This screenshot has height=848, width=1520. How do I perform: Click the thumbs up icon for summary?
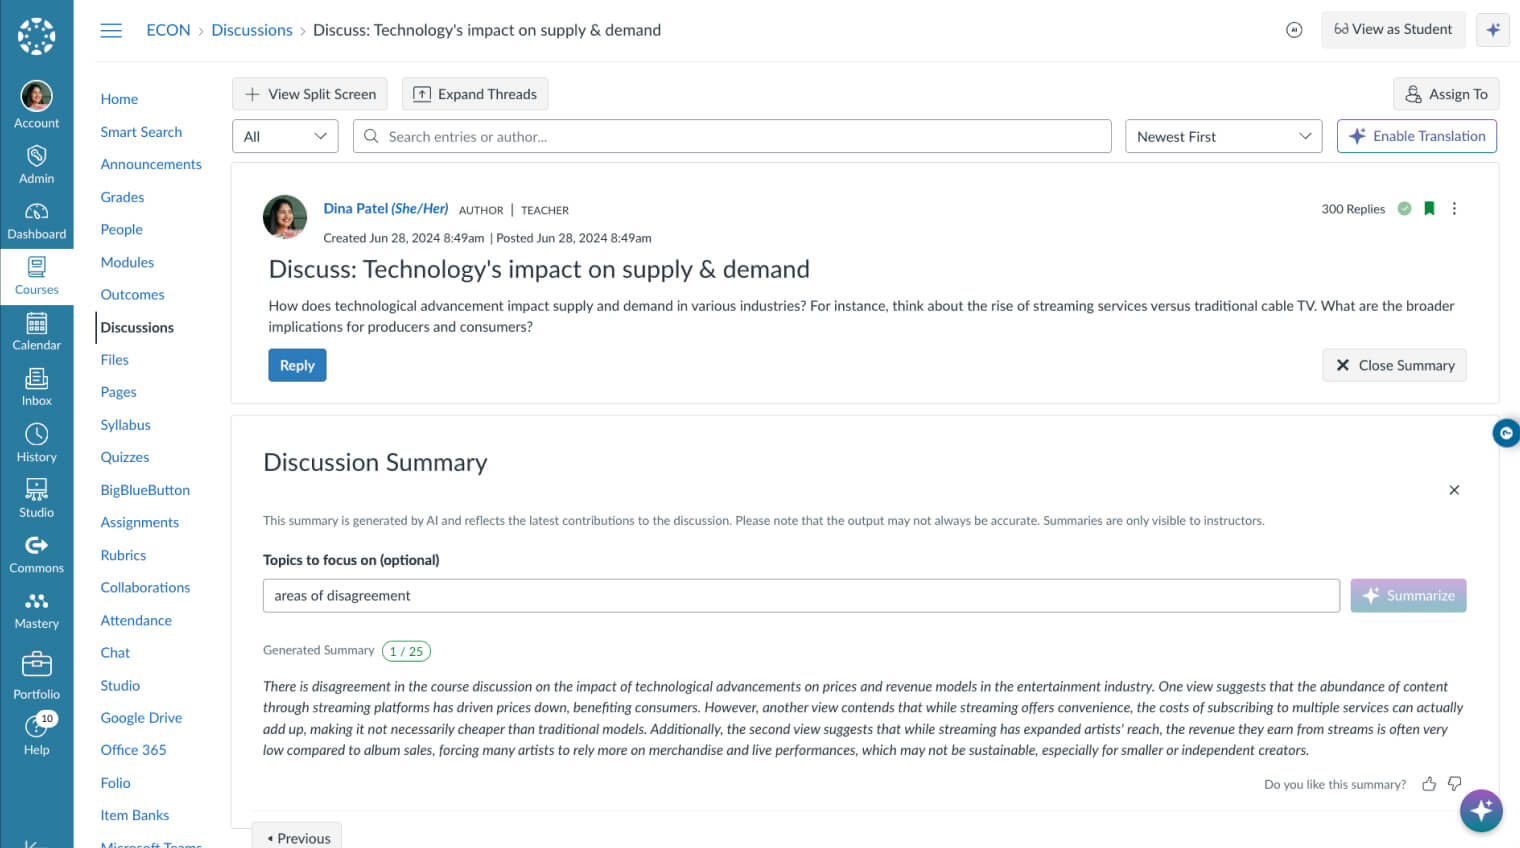coord(1429,784)
